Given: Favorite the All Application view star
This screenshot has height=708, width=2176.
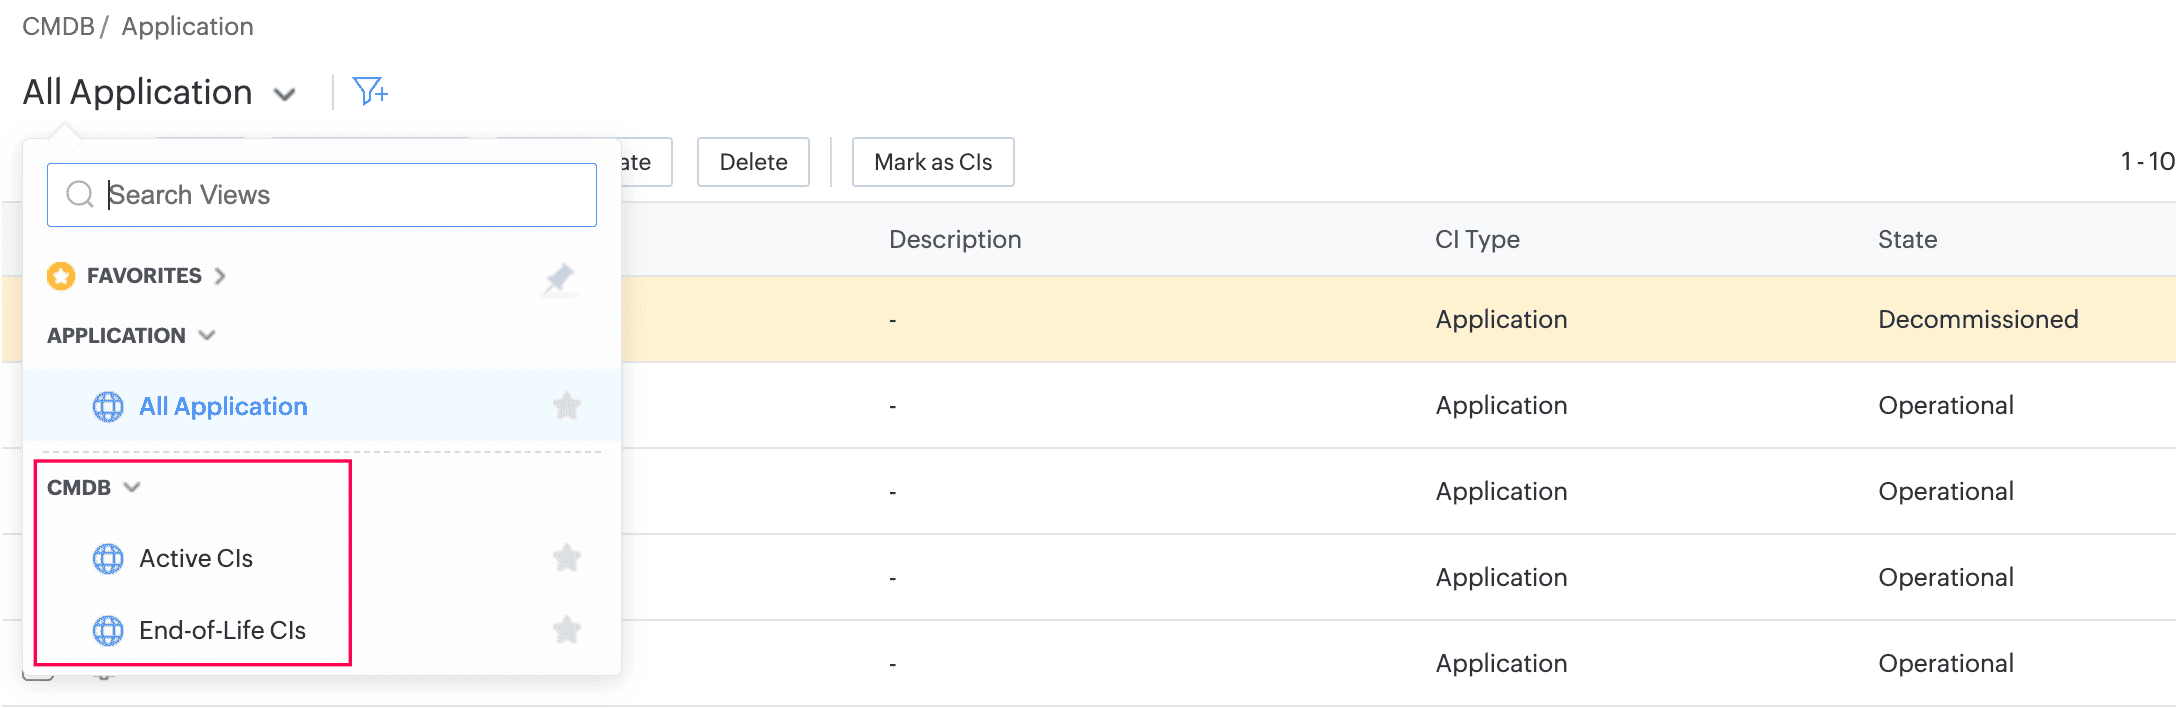Looking at the screenshot, I should (x=567, y=406).
